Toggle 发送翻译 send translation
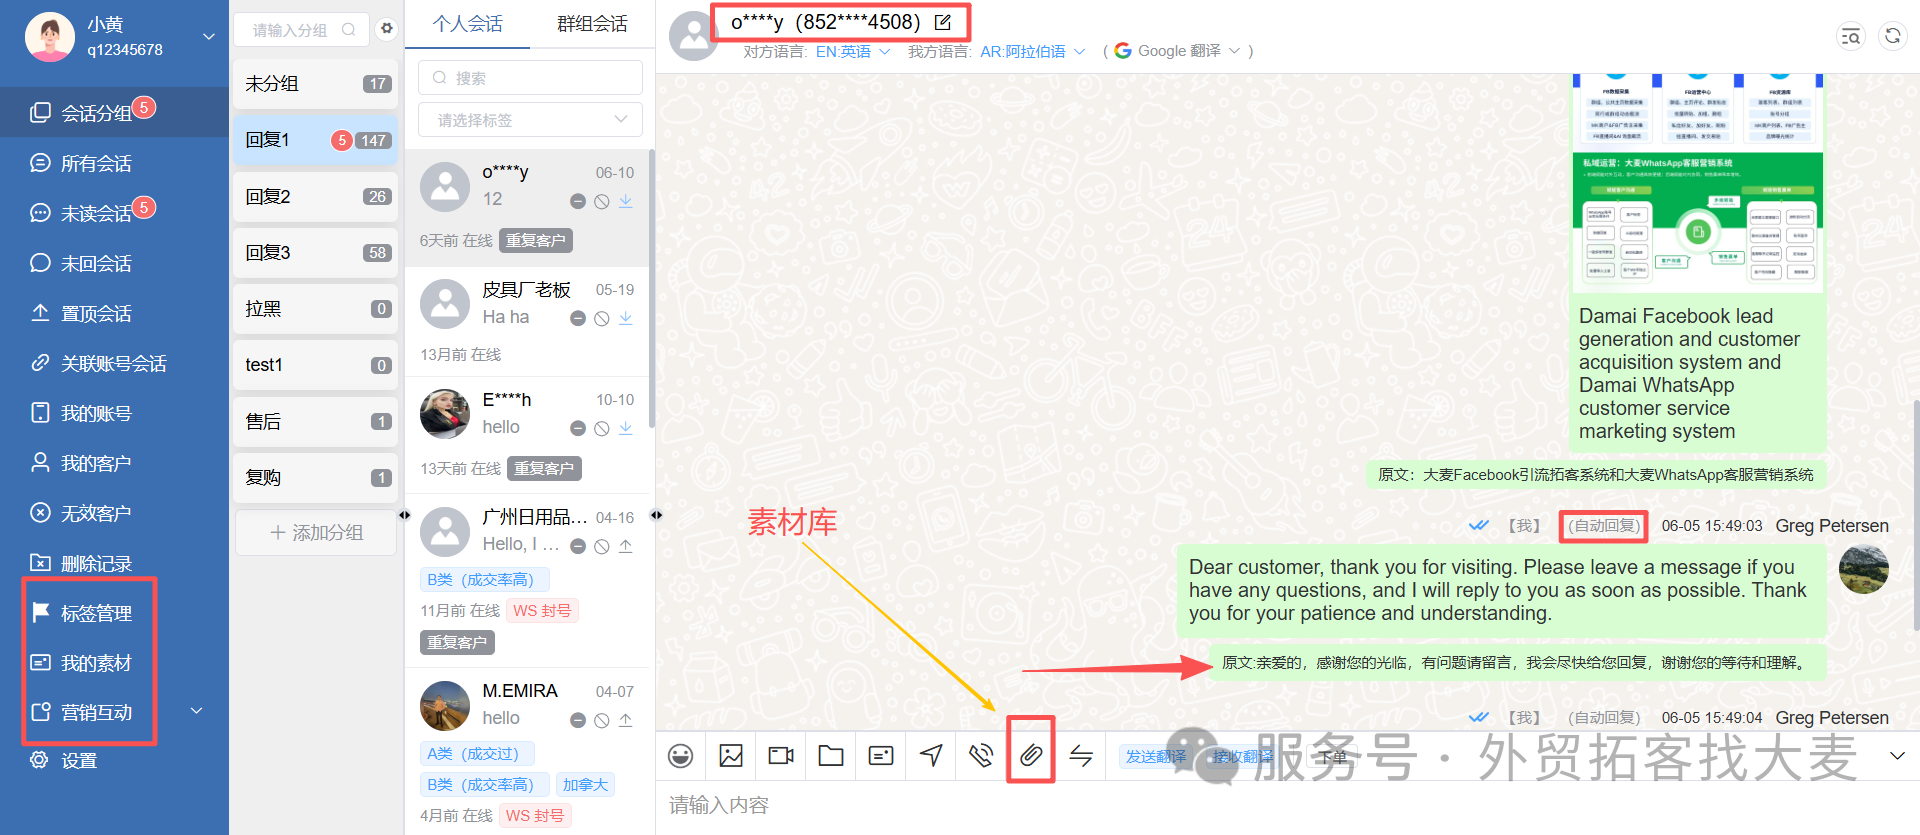This screenshot has height=835, width=1920. [1155, 756]
